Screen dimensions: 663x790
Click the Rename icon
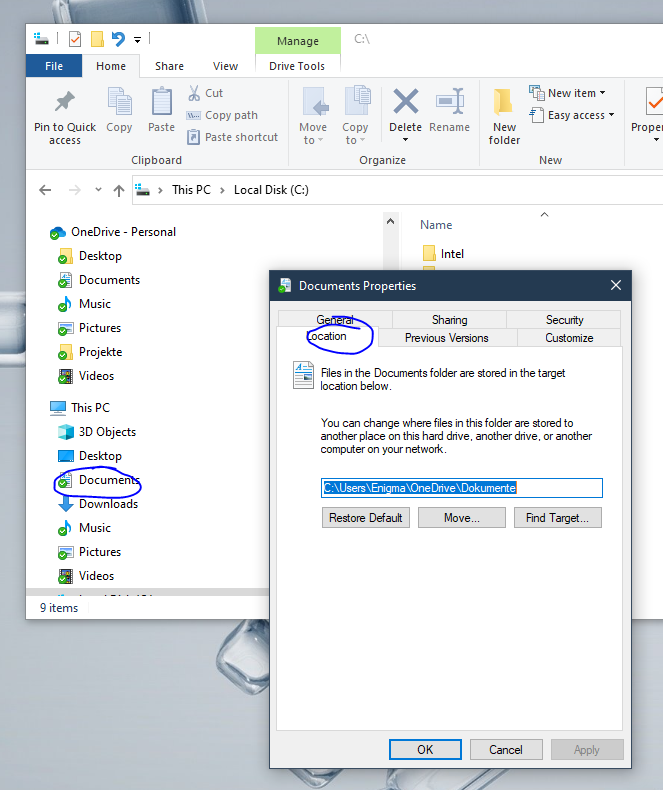tap(449, 101)
